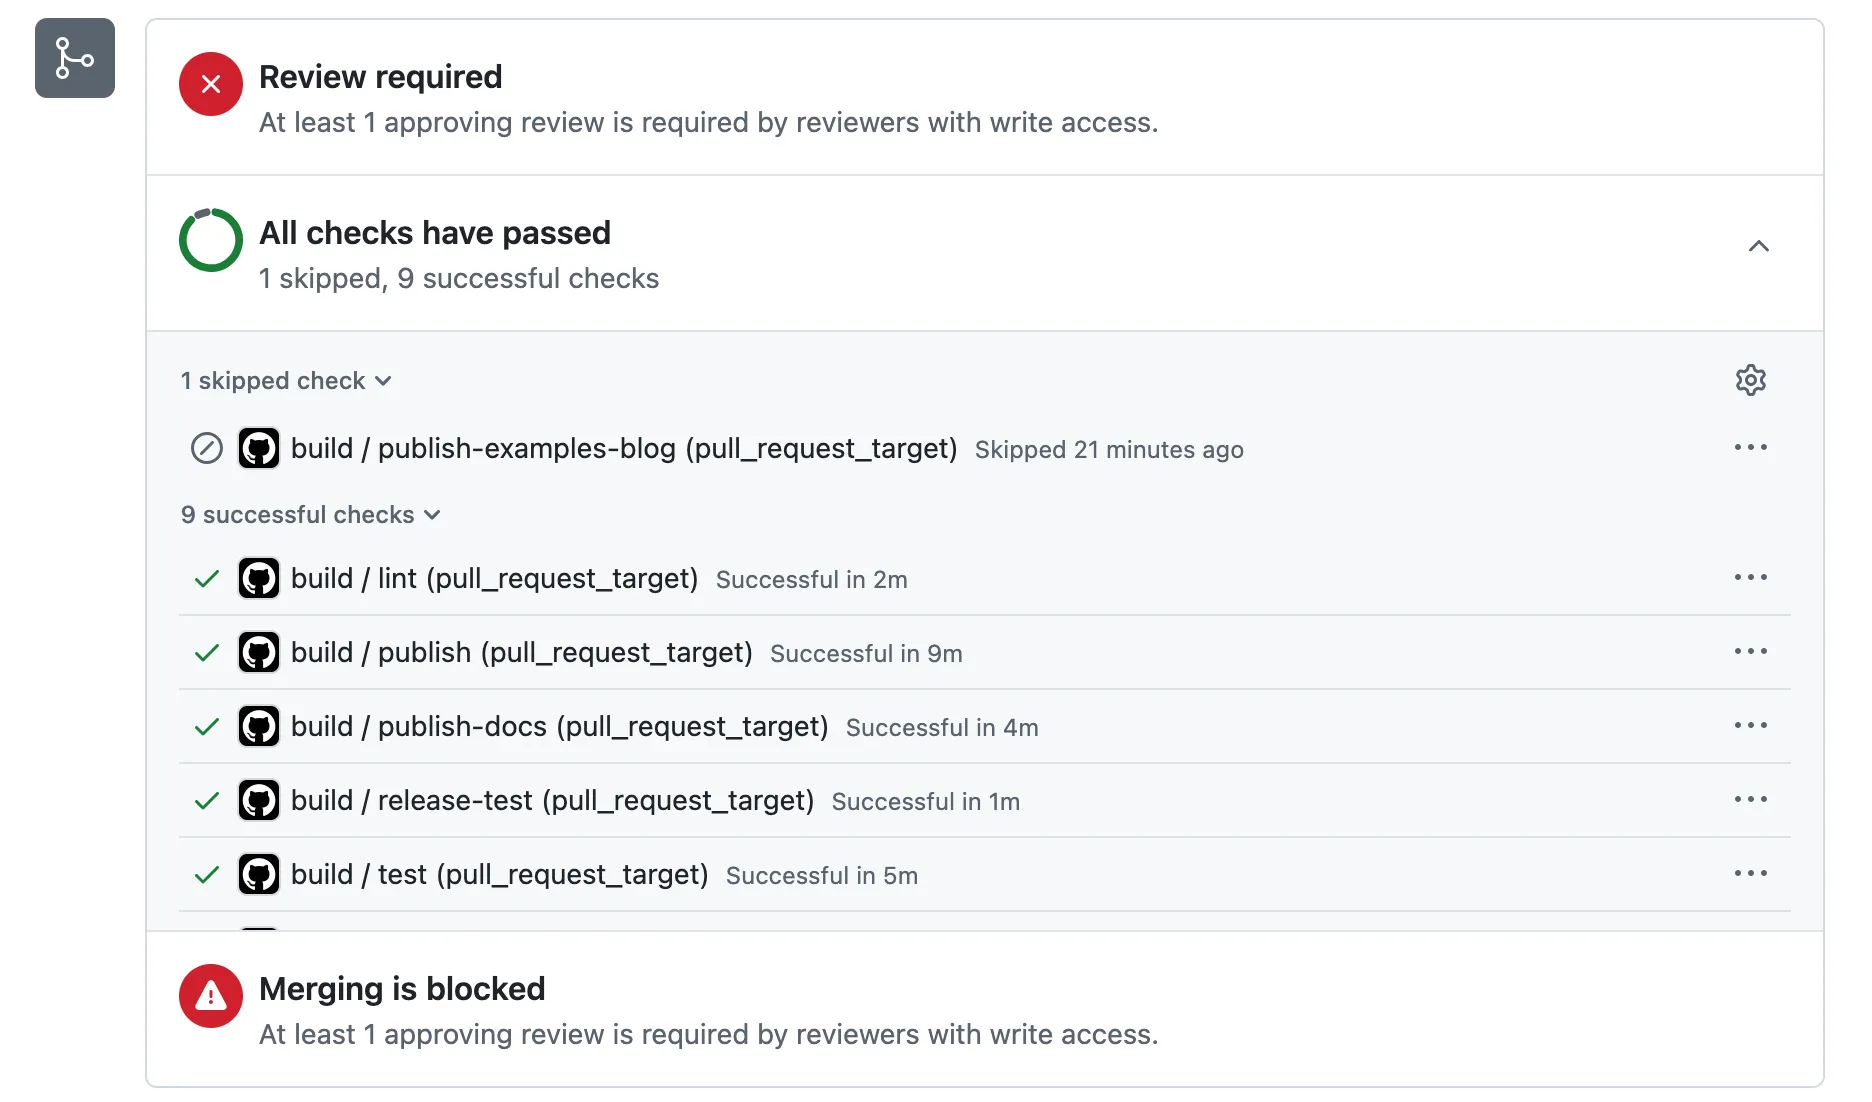
Task: Click the git merge branch icon
Action: [x=75, y=58]
